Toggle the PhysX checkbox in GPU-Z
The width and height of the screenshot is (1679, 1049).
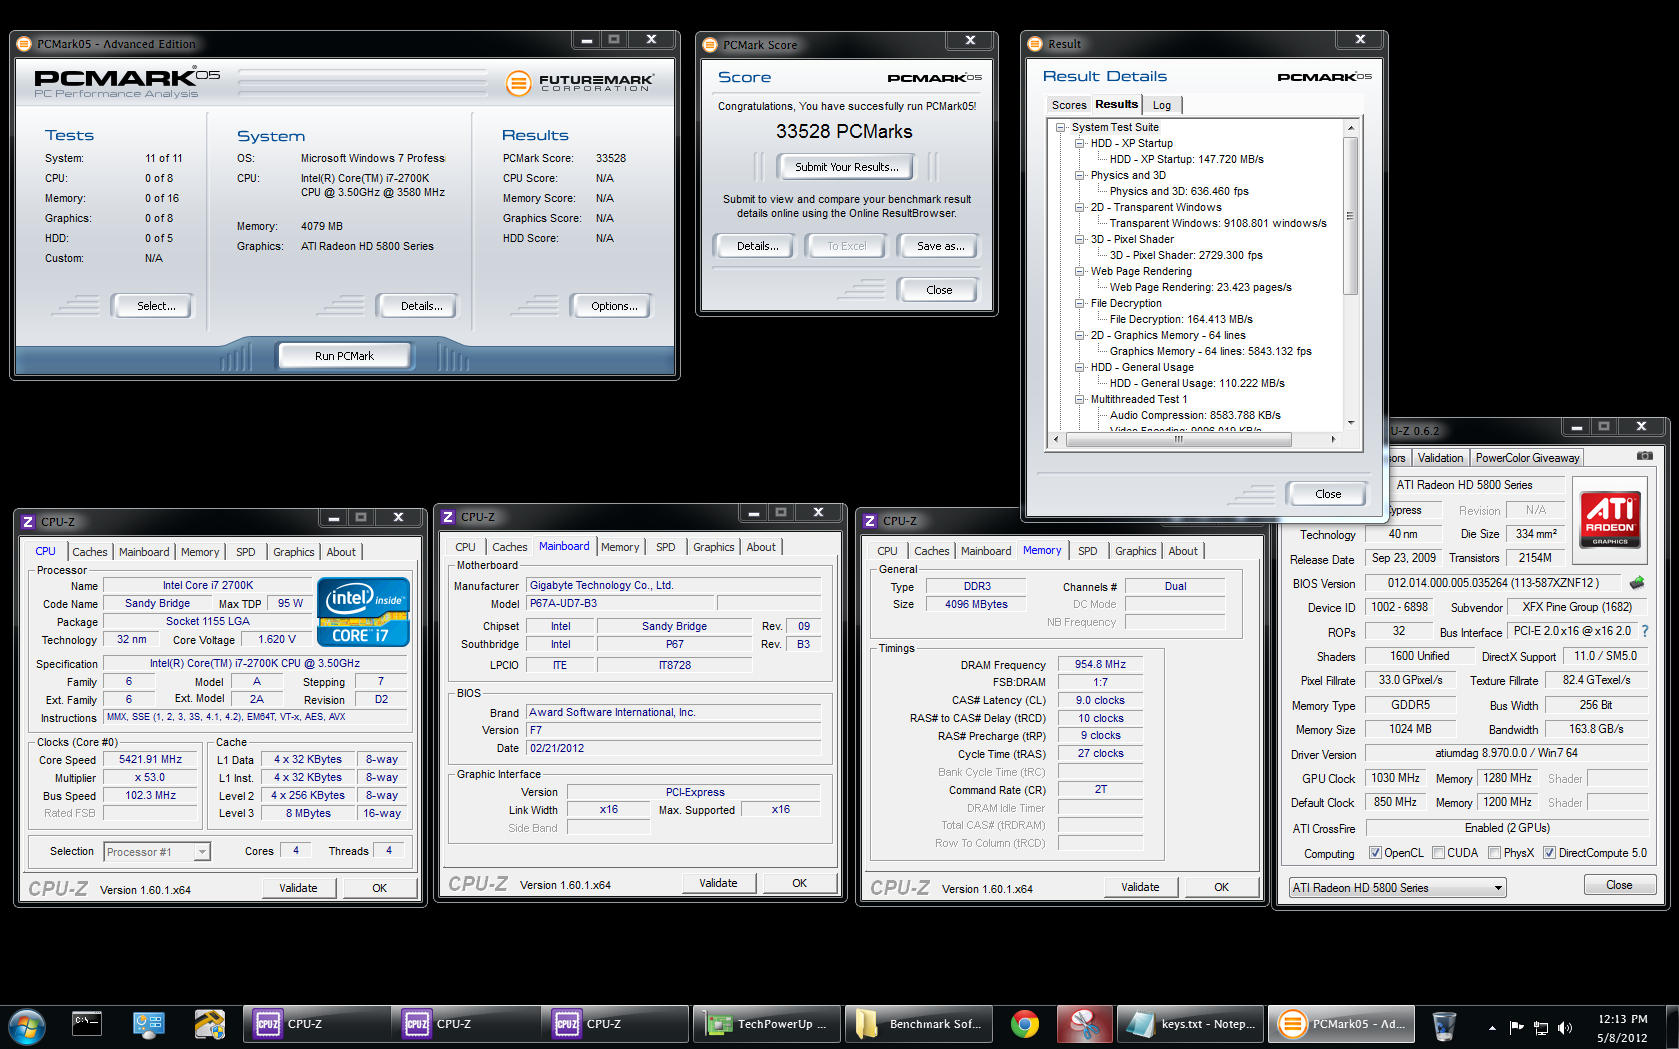[1494, 853]
